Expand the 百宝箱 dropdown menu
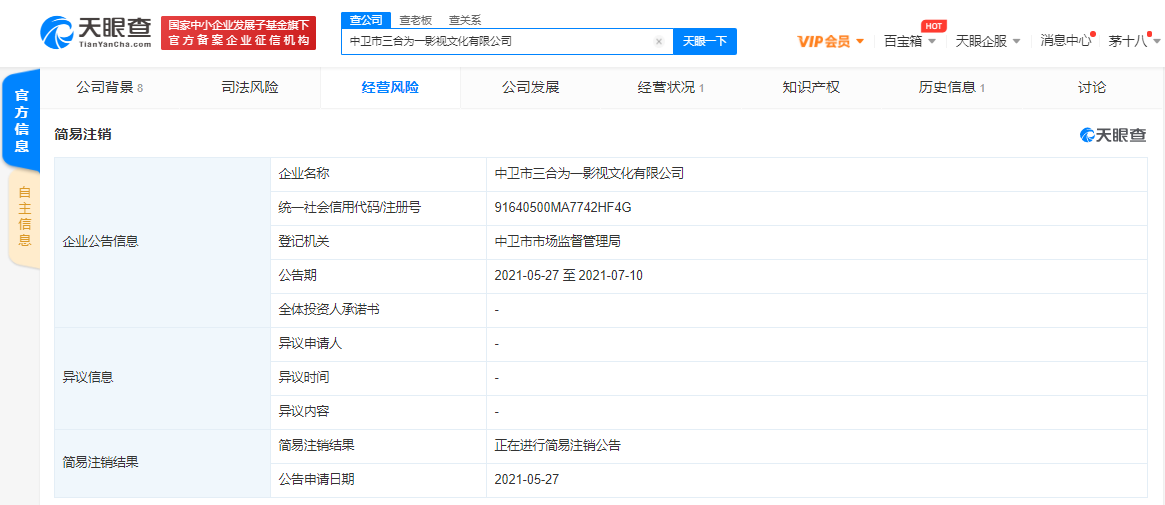This screenshot has height=505, width=1165. [x=909, y=42]
